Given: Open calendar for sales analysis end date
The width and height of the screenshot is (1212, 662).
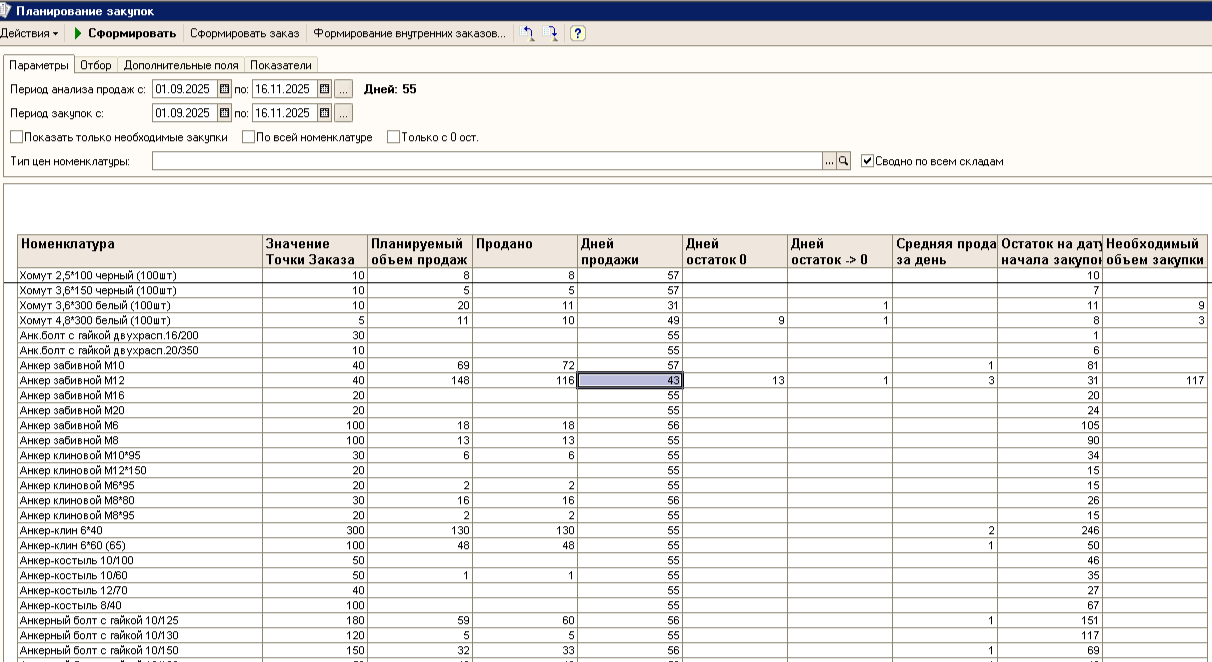Looking at the screenshot, I should click(324, 89).
